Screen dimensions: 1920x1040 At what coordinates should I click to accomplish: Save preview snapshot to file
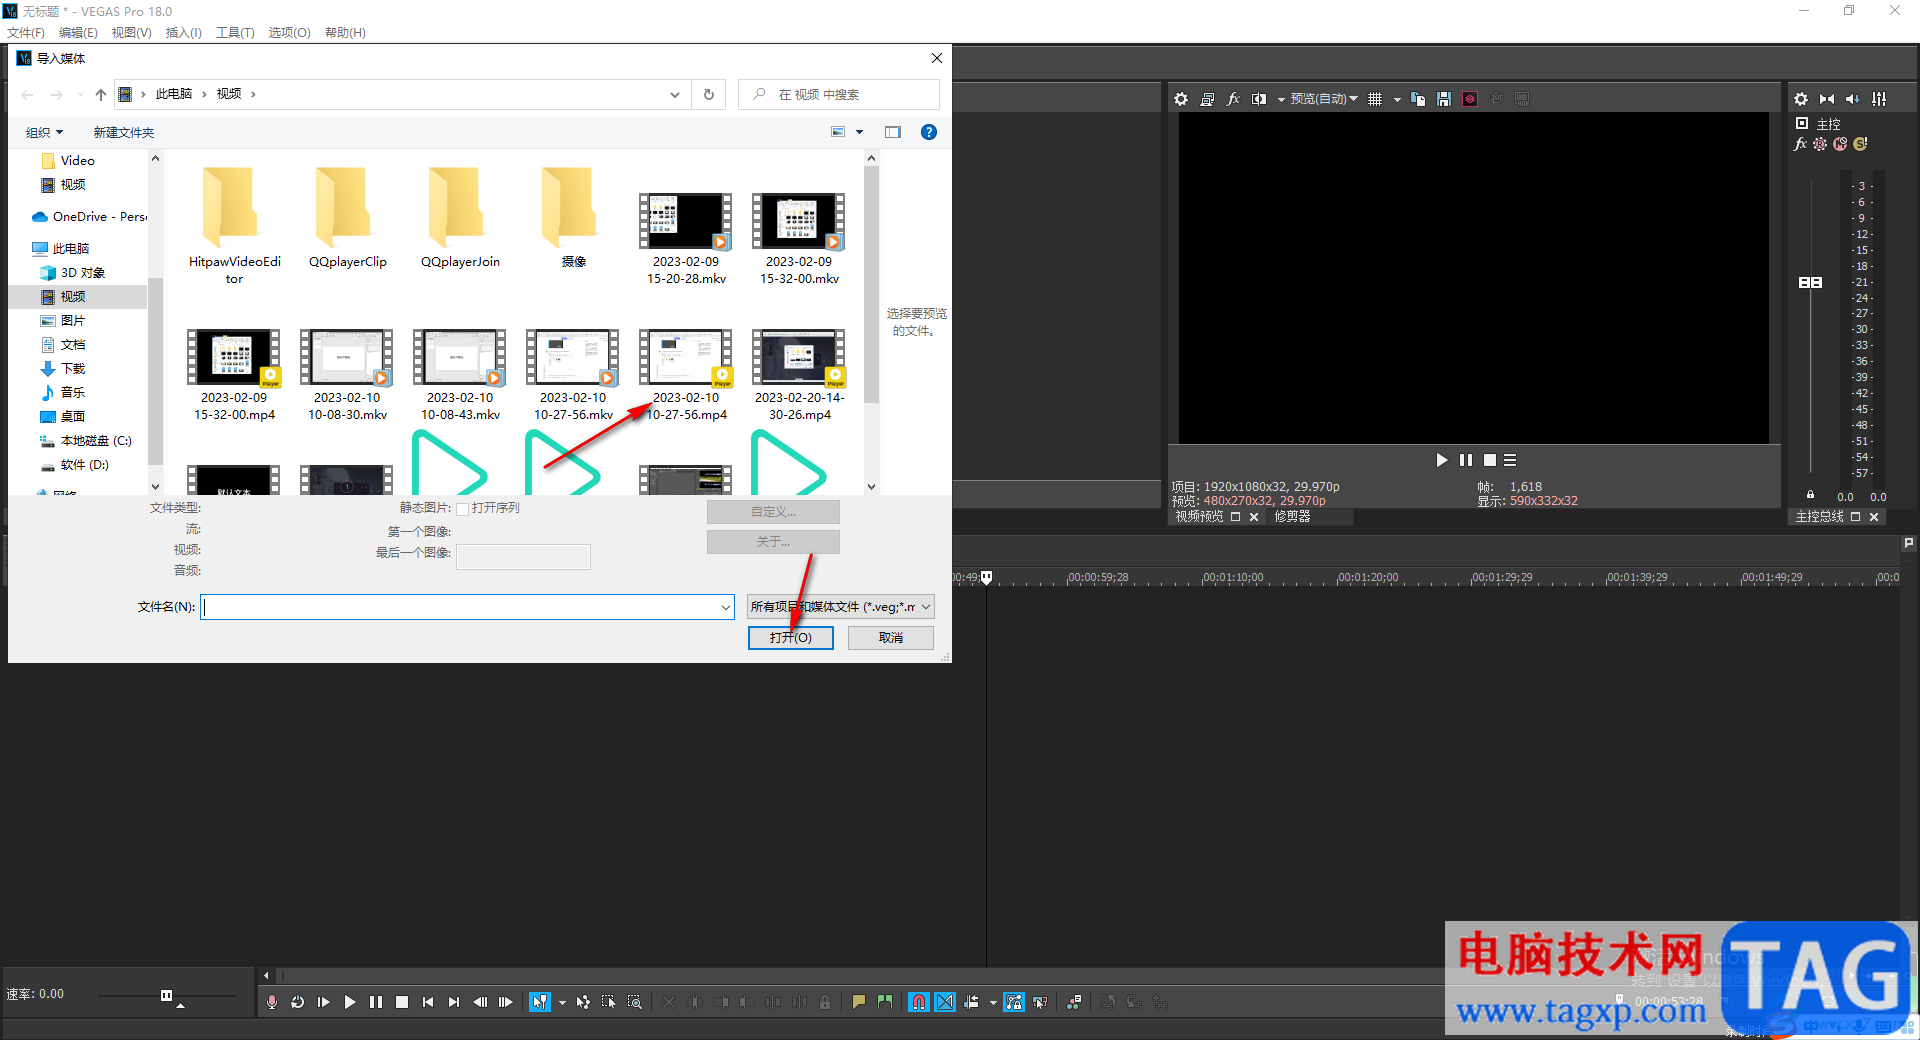pyautogui.click(x=1444, y=99)
